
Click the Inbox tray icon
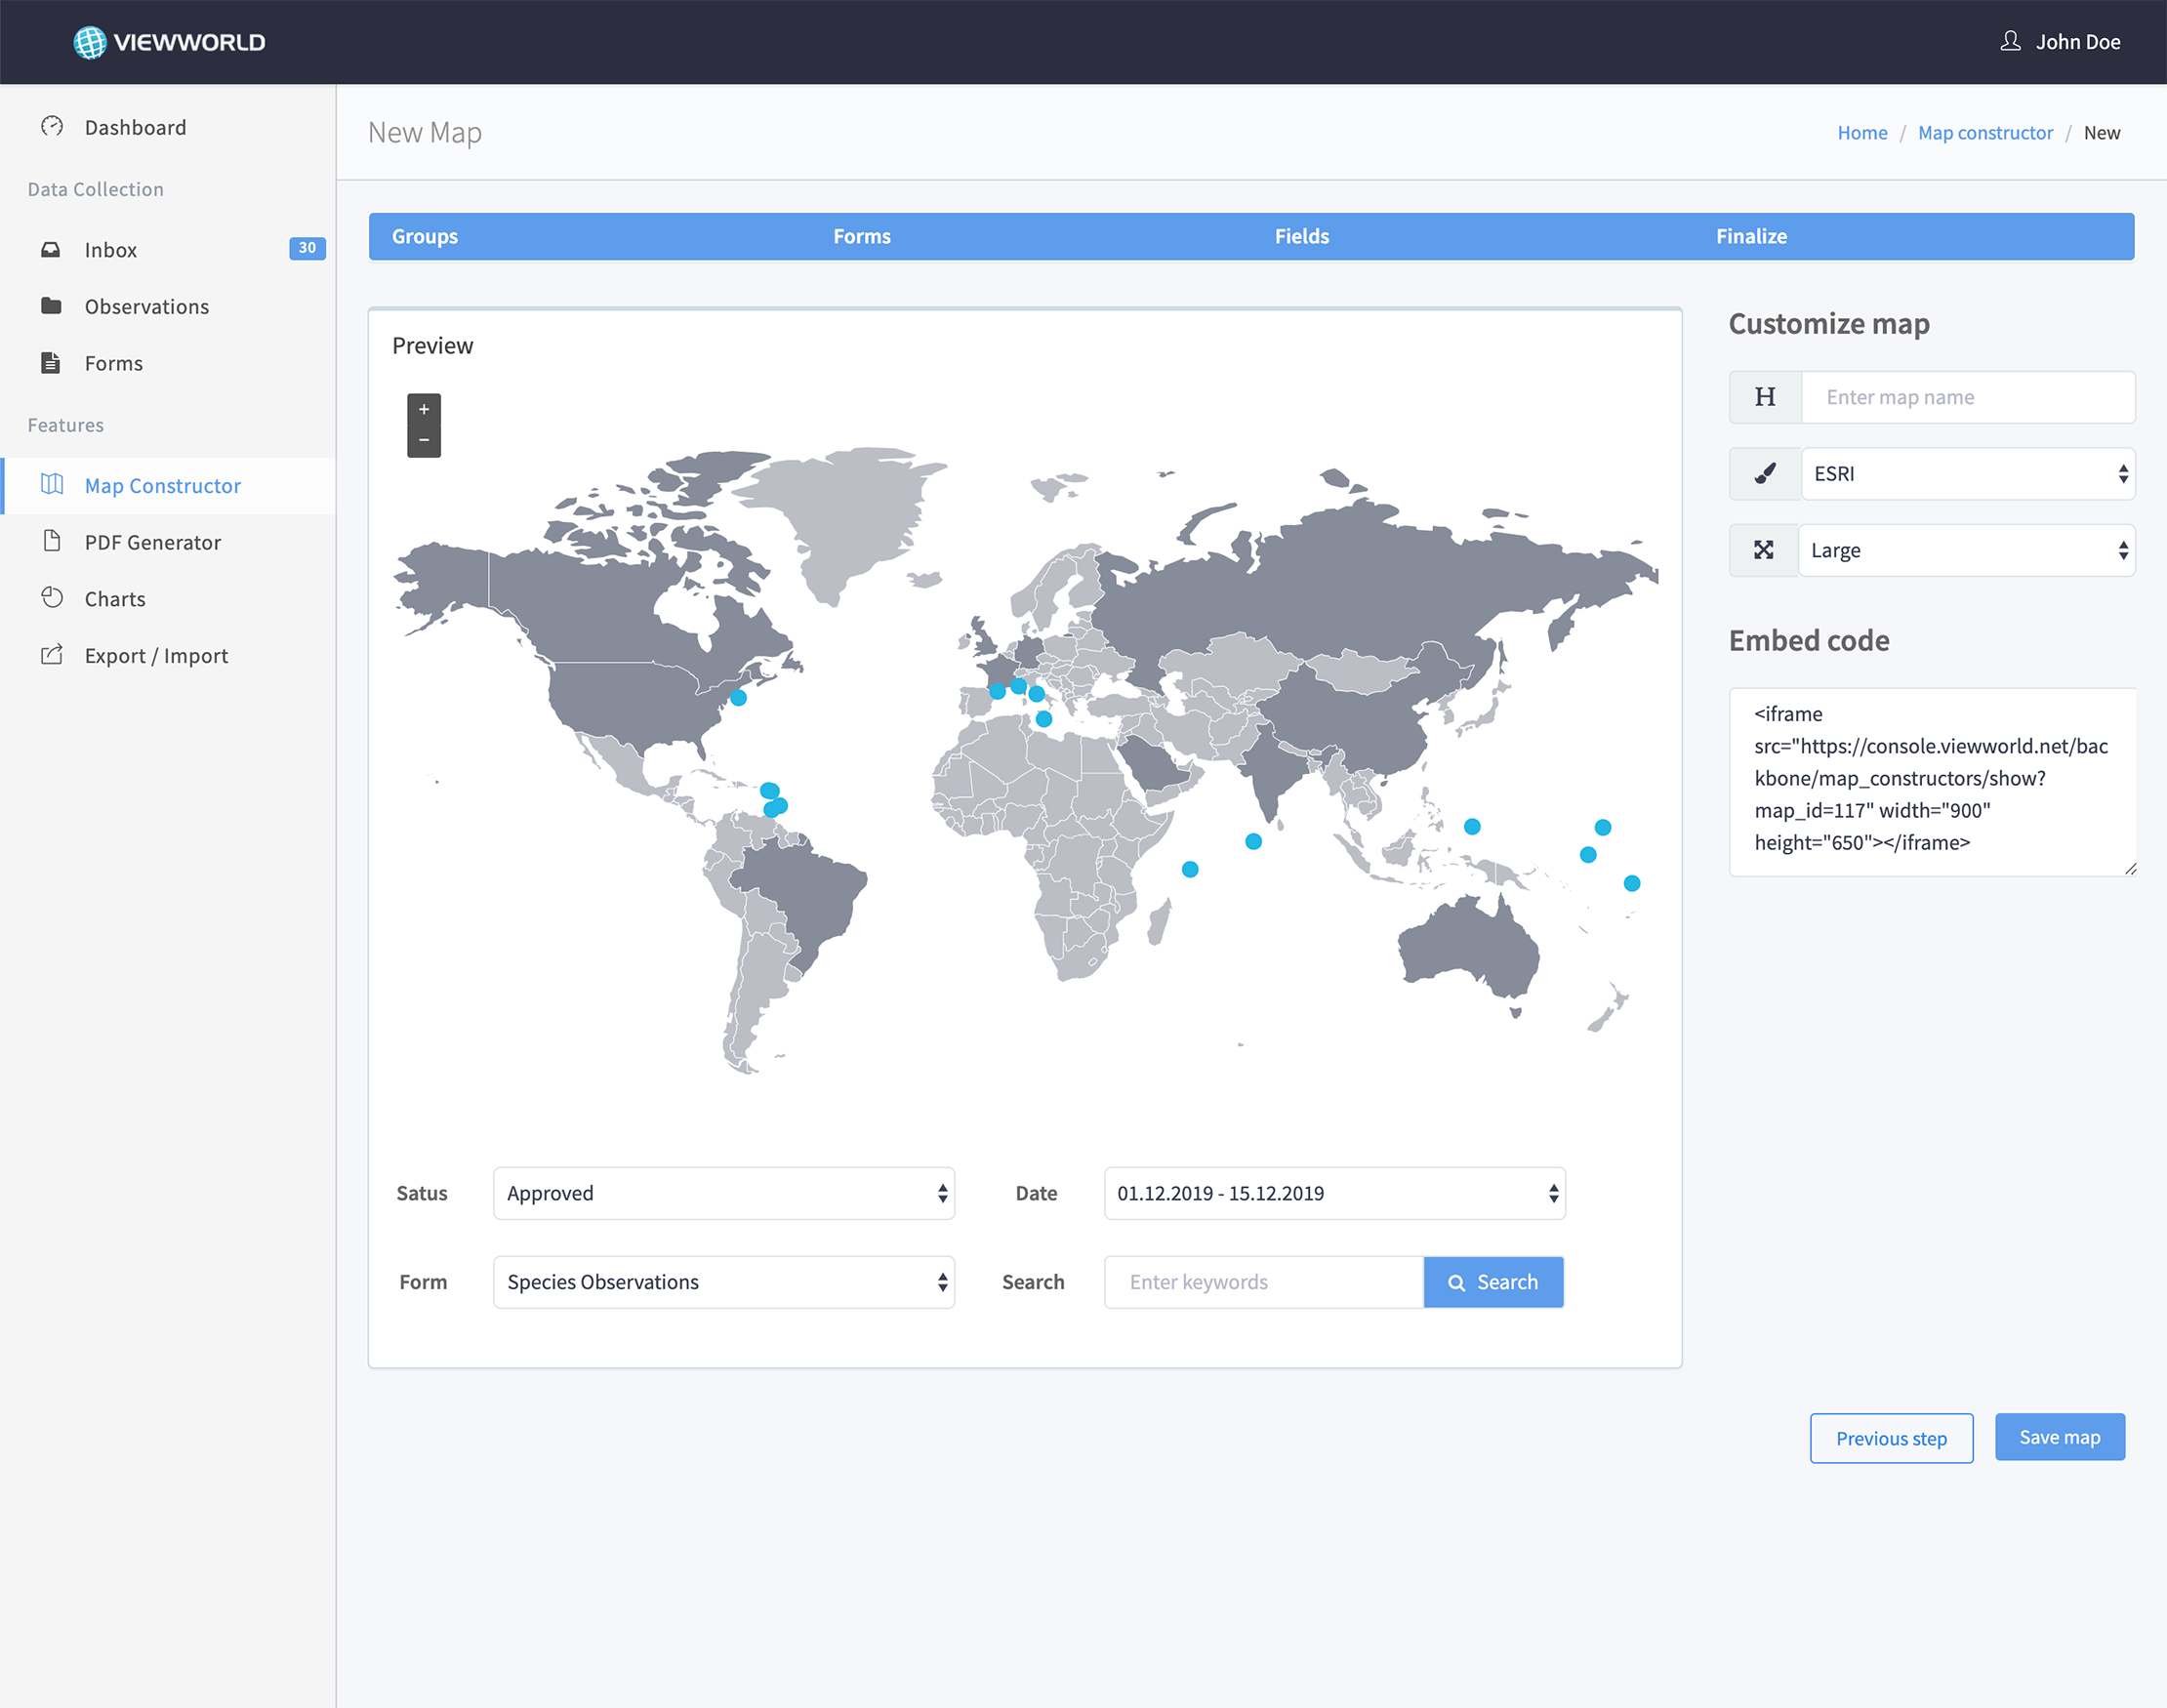coord(51,249)
